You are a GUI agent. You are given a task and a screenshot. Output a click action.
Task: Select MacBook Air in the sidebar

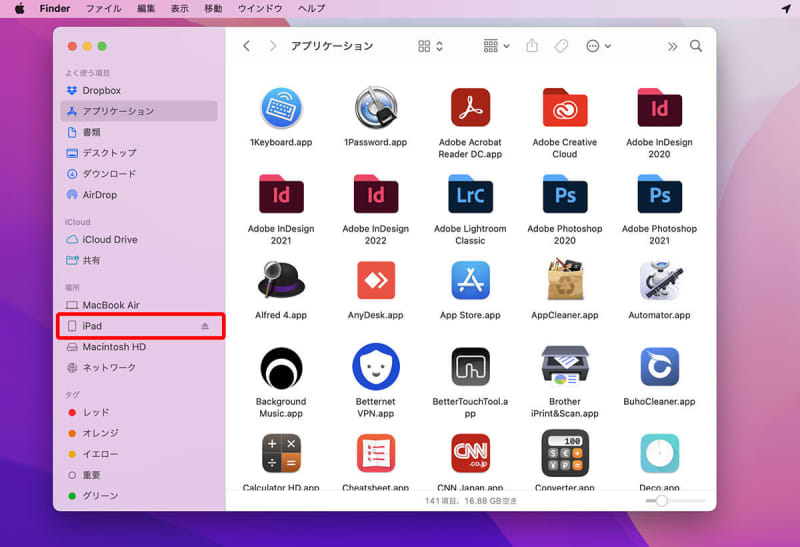pyautogui.click(x=139, y=305)
